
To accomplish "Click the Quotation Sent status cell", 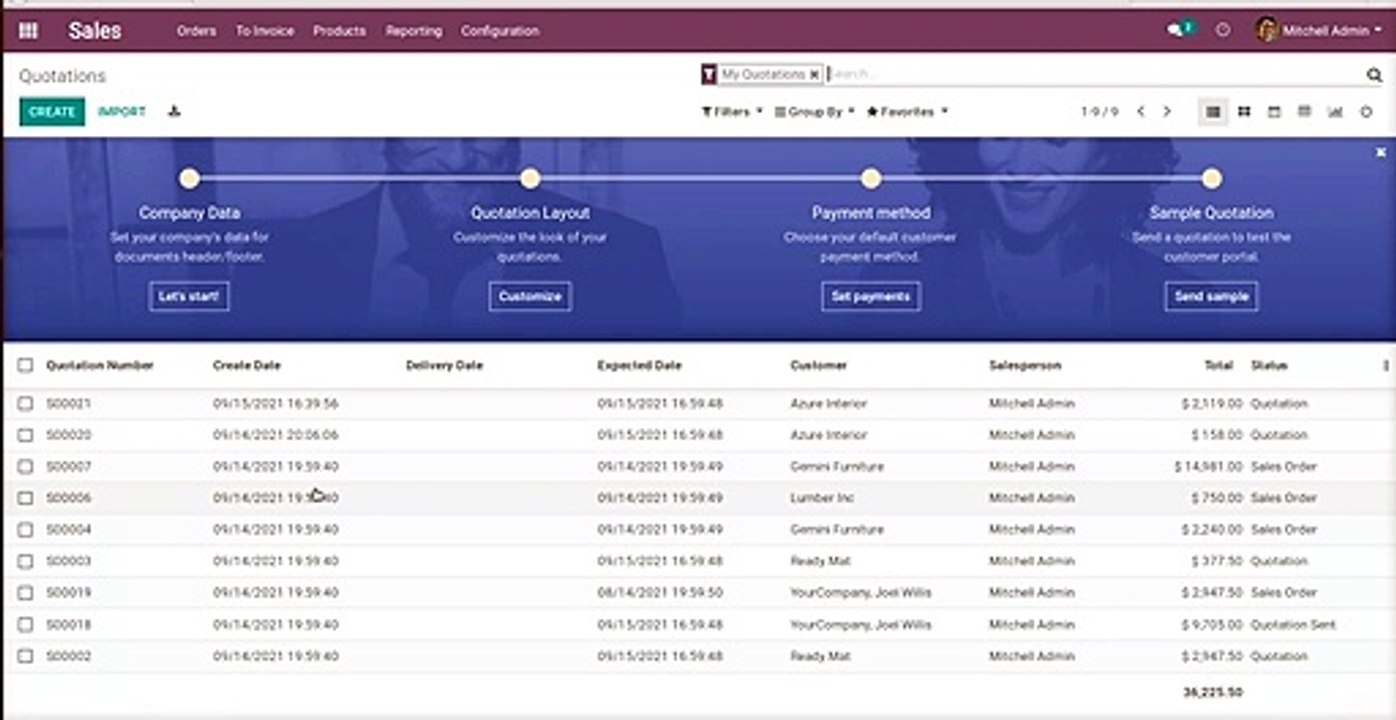I will pyautogui.click(x=1293, y=624).
